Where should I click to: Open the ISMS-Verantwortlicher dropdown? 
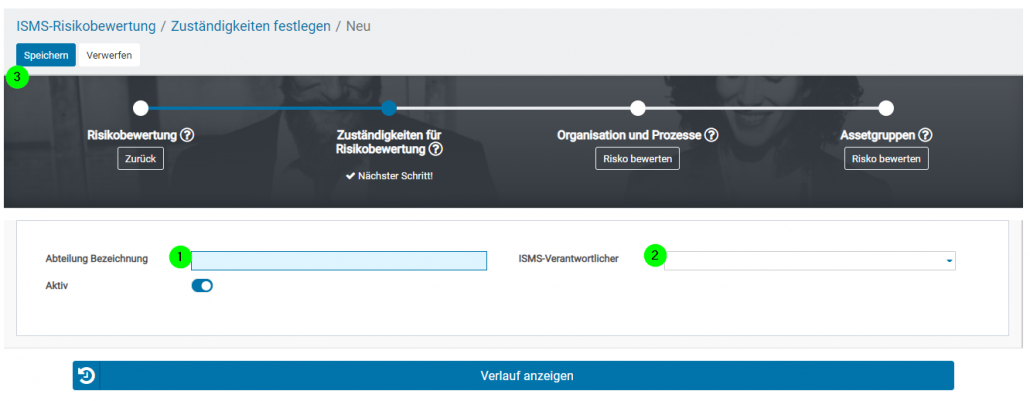point(810,260)
